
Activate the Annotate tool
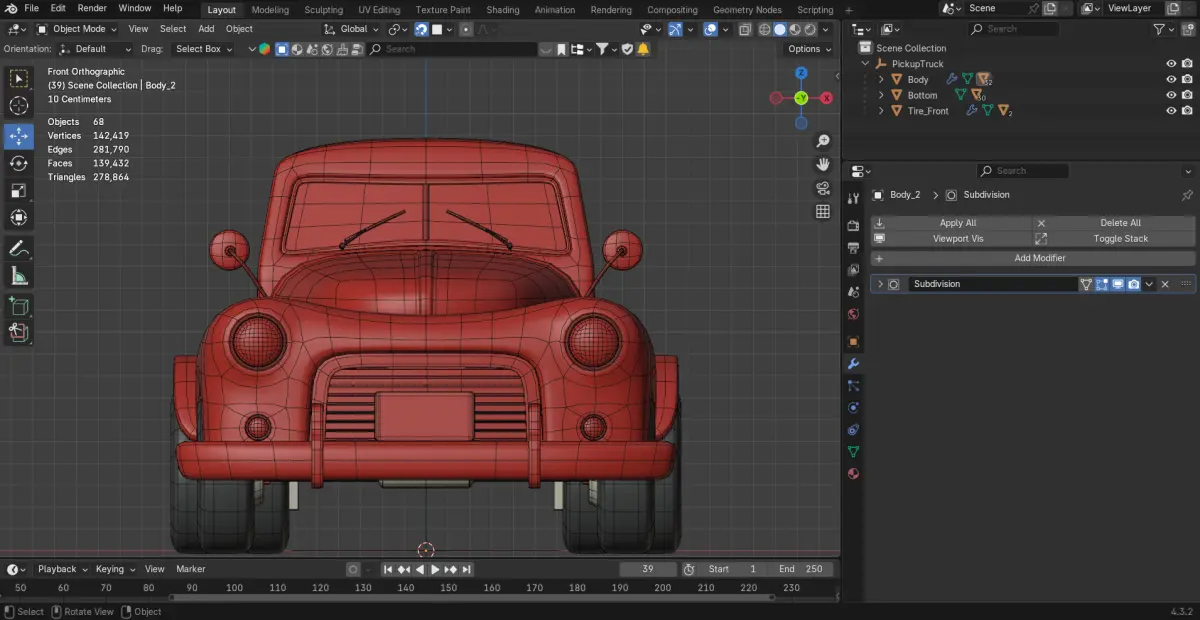[x=19, y=248]
